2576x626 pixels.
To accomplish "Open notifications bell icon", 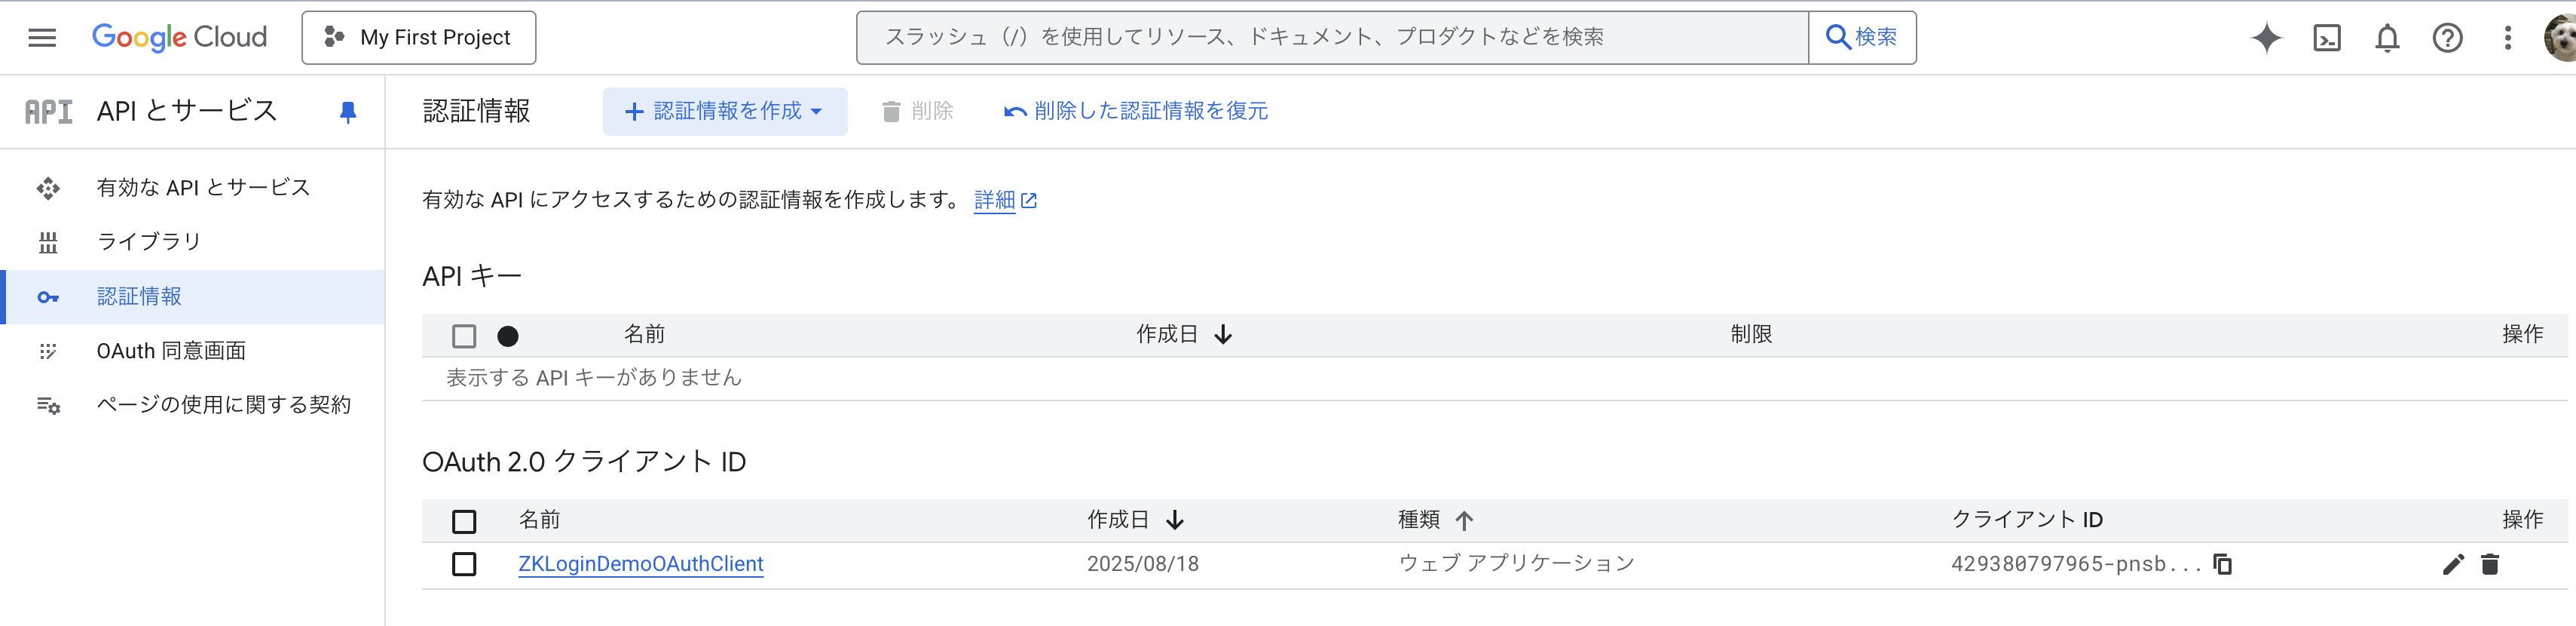I will click(x=2387, y=38).
